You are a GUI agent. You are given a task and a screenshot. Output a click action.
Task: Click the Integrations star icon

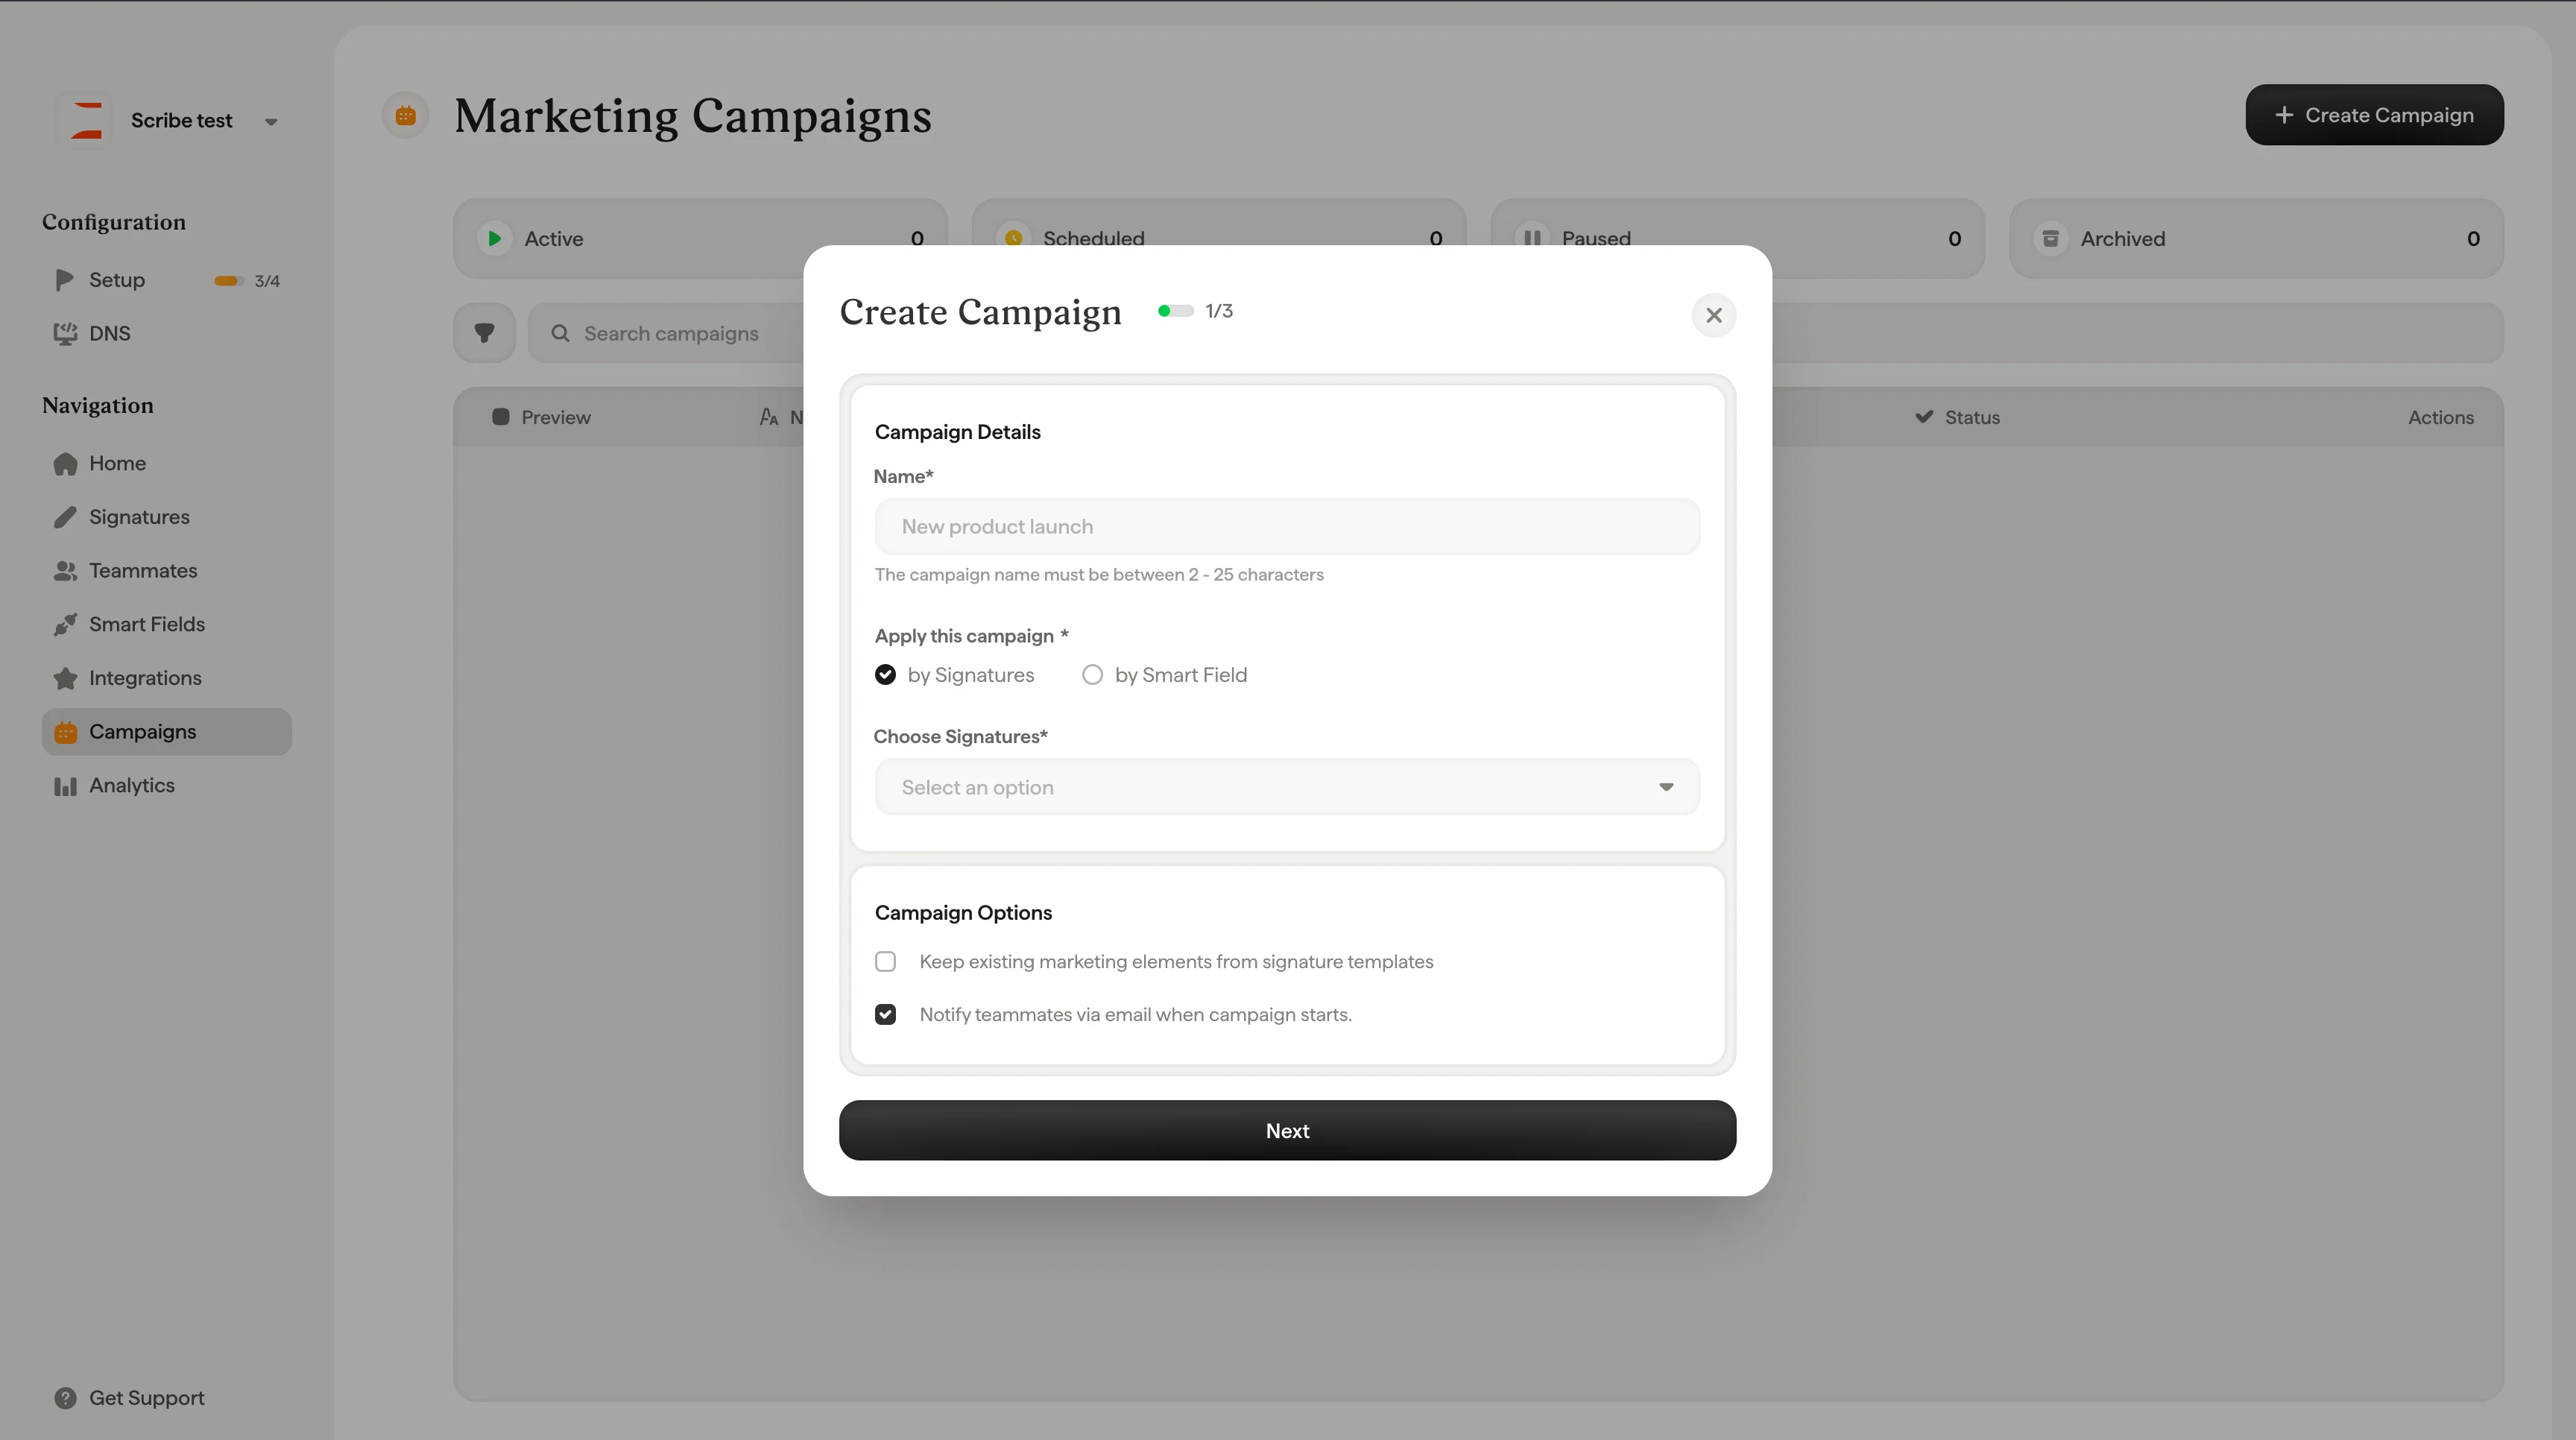(65, 678)
